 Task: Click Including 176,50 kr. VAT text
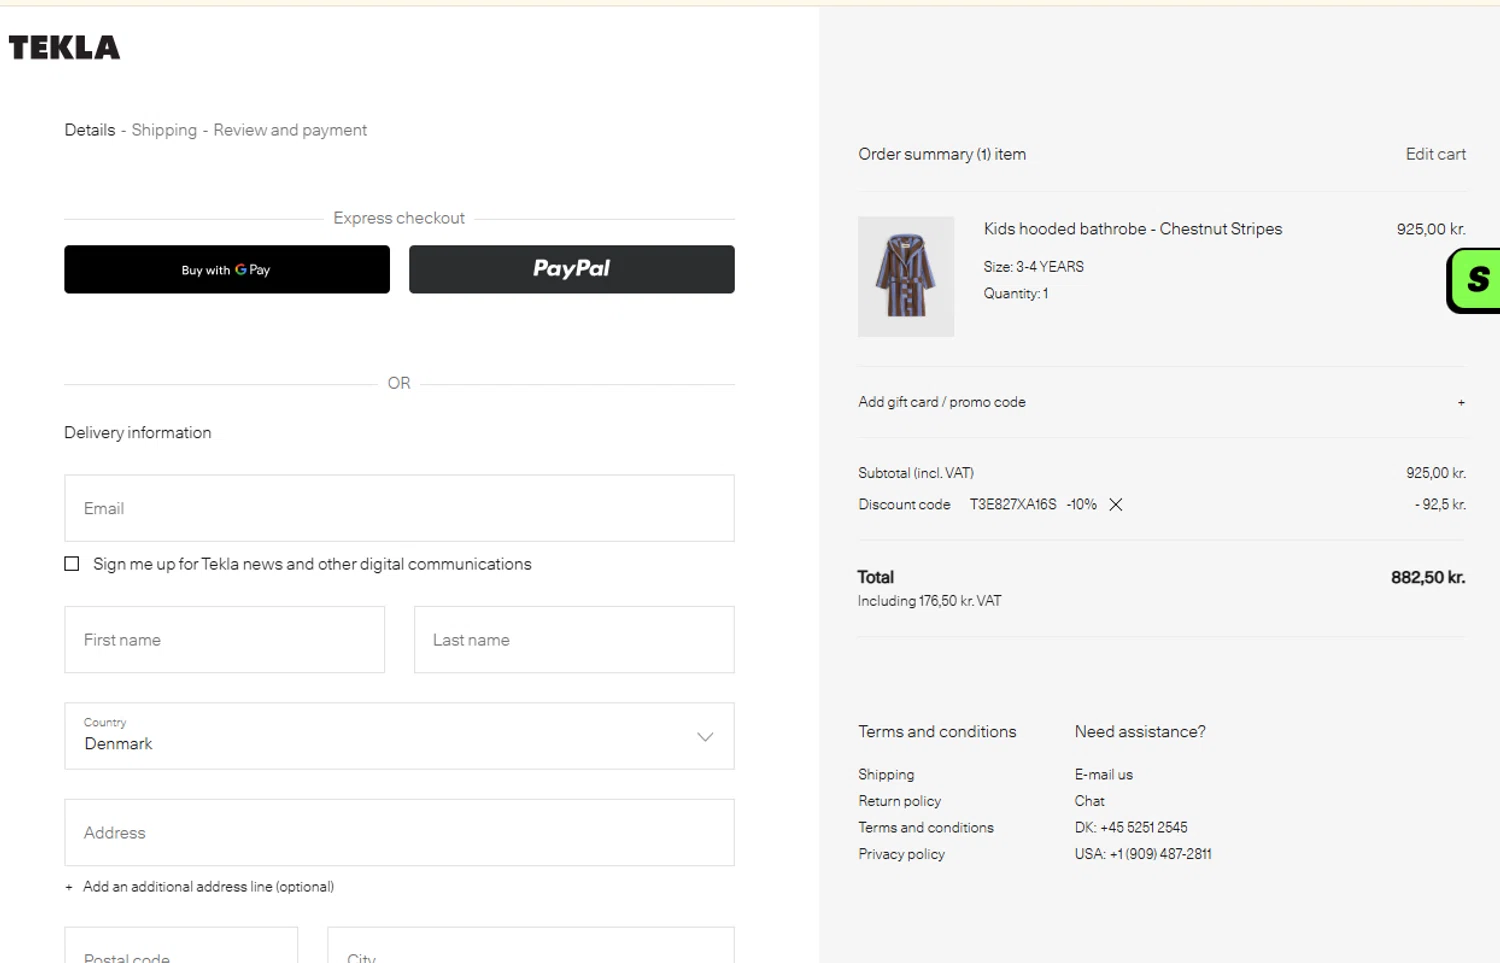click(929, 601)
